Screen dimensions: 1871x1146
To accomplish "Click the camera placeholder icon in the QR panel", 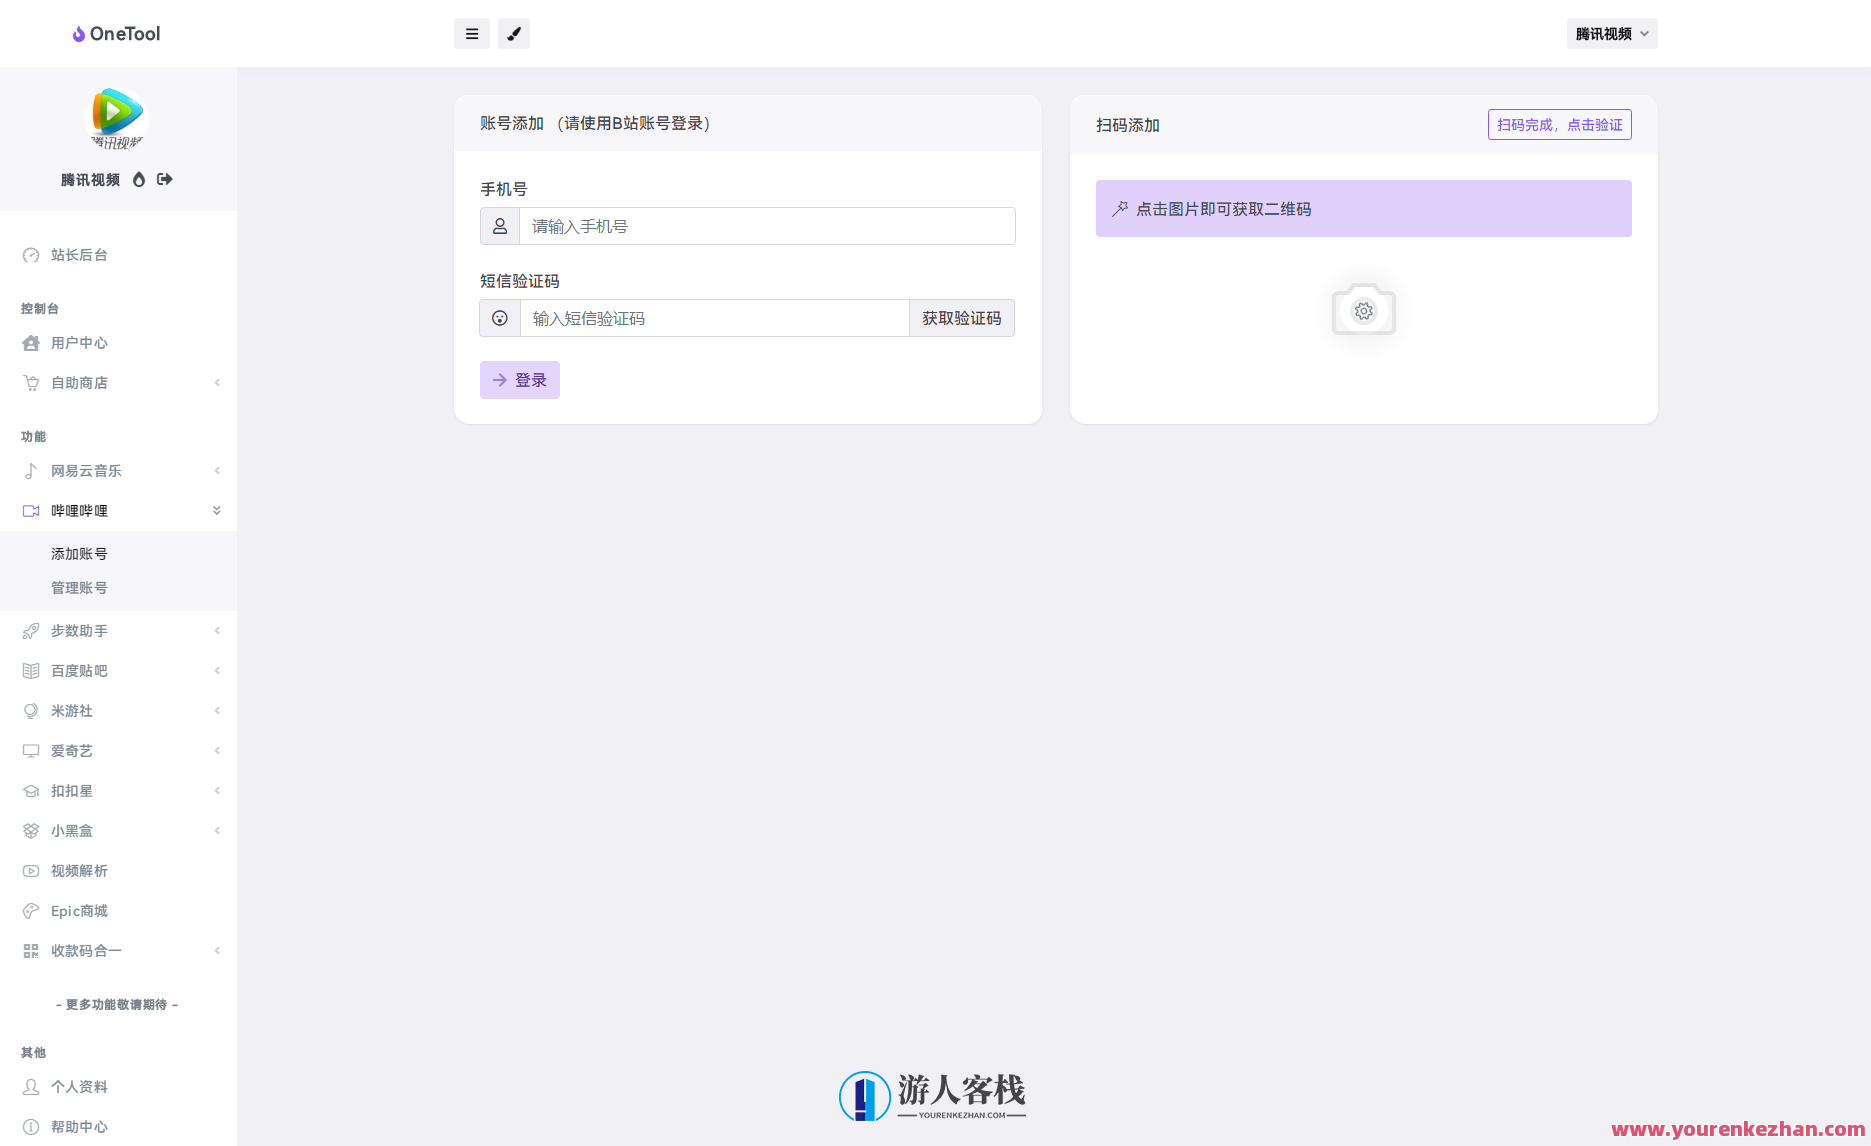I will pos(1363,310).
